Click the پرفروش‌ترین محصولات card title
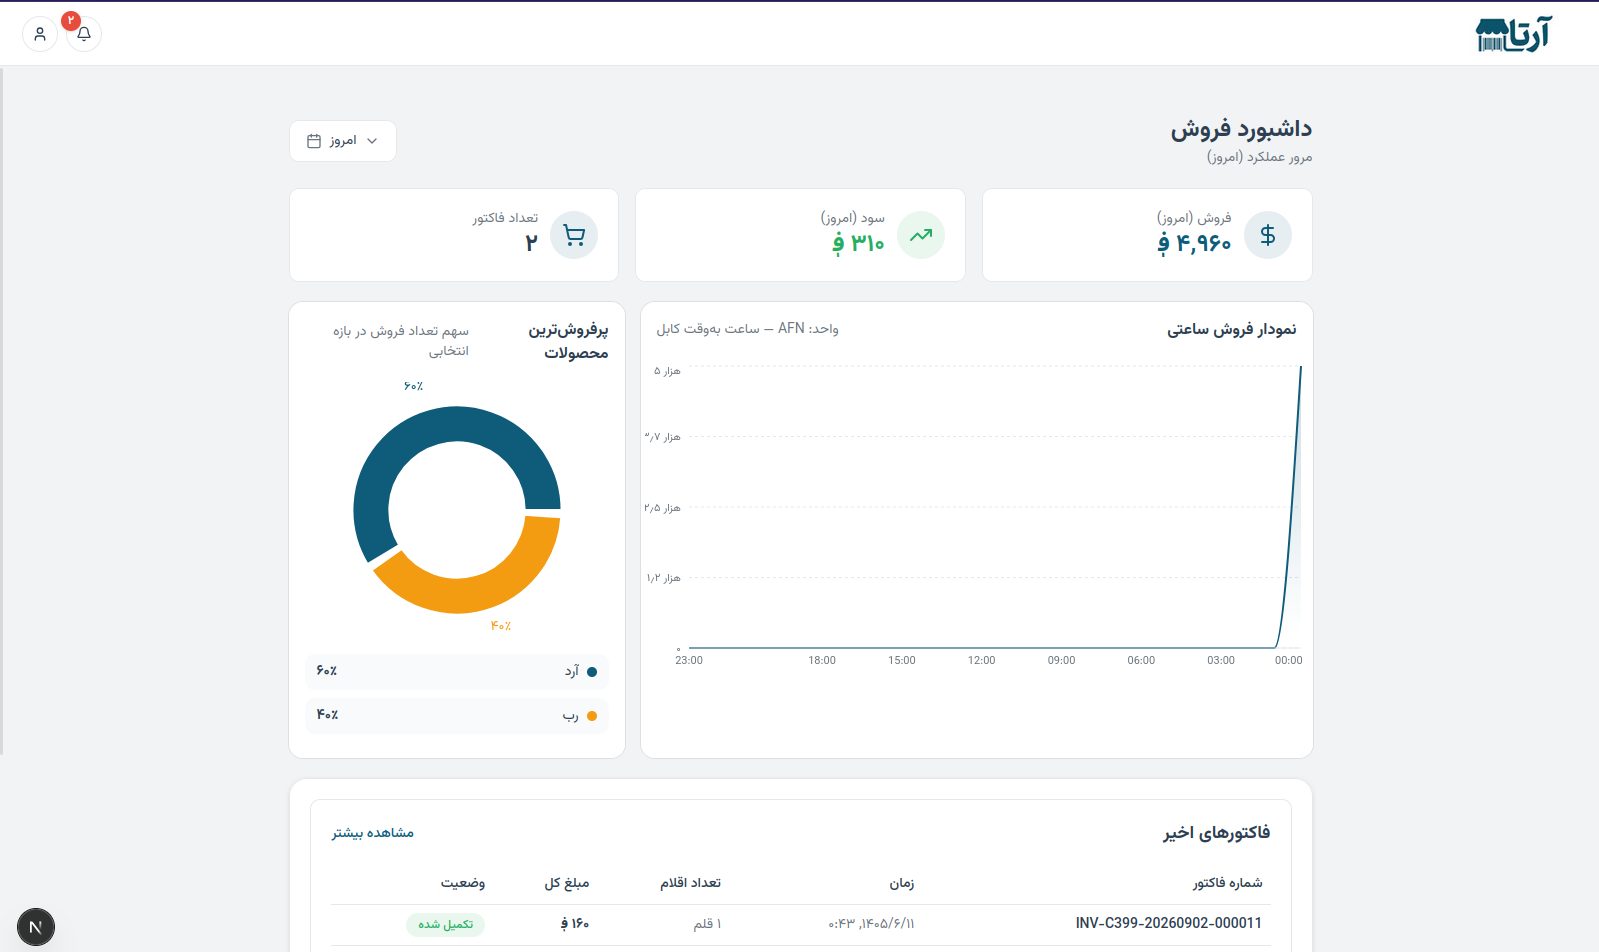The height and width of the screenshot is (952, 1599). pos(568,341)
